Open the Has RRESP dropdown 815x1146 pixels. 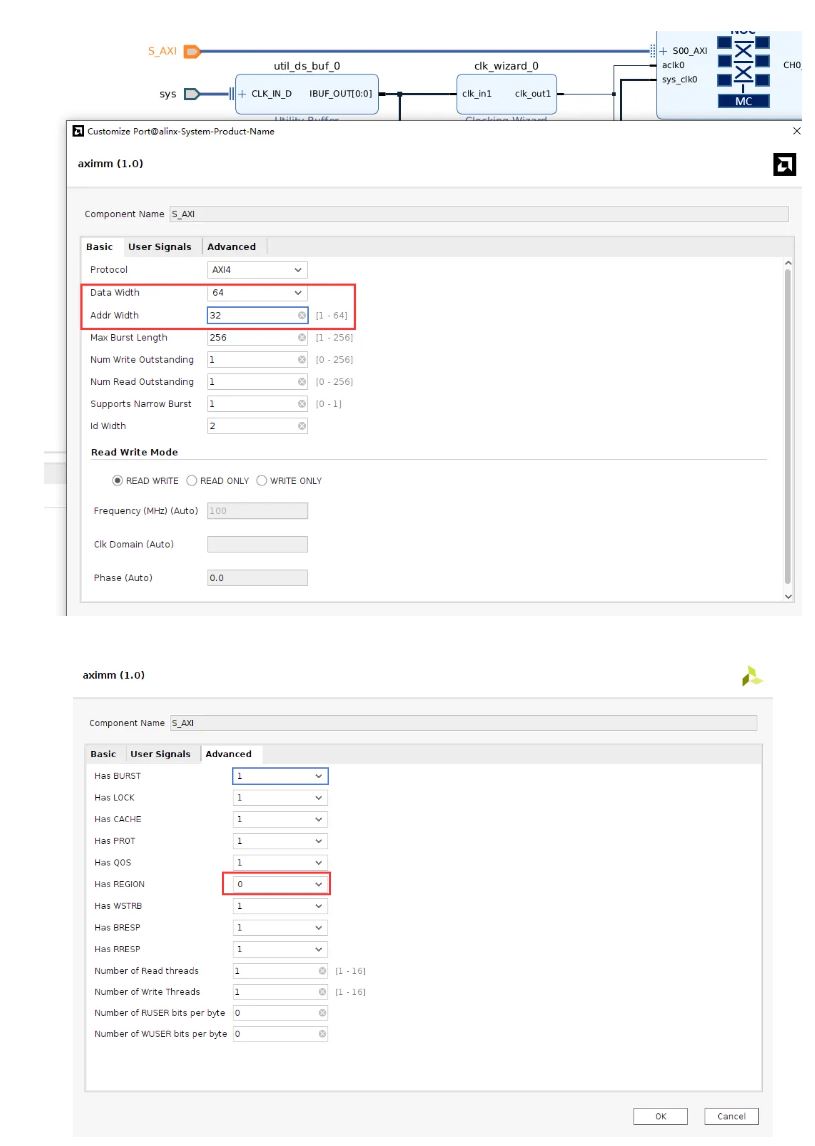coord(281,949)
